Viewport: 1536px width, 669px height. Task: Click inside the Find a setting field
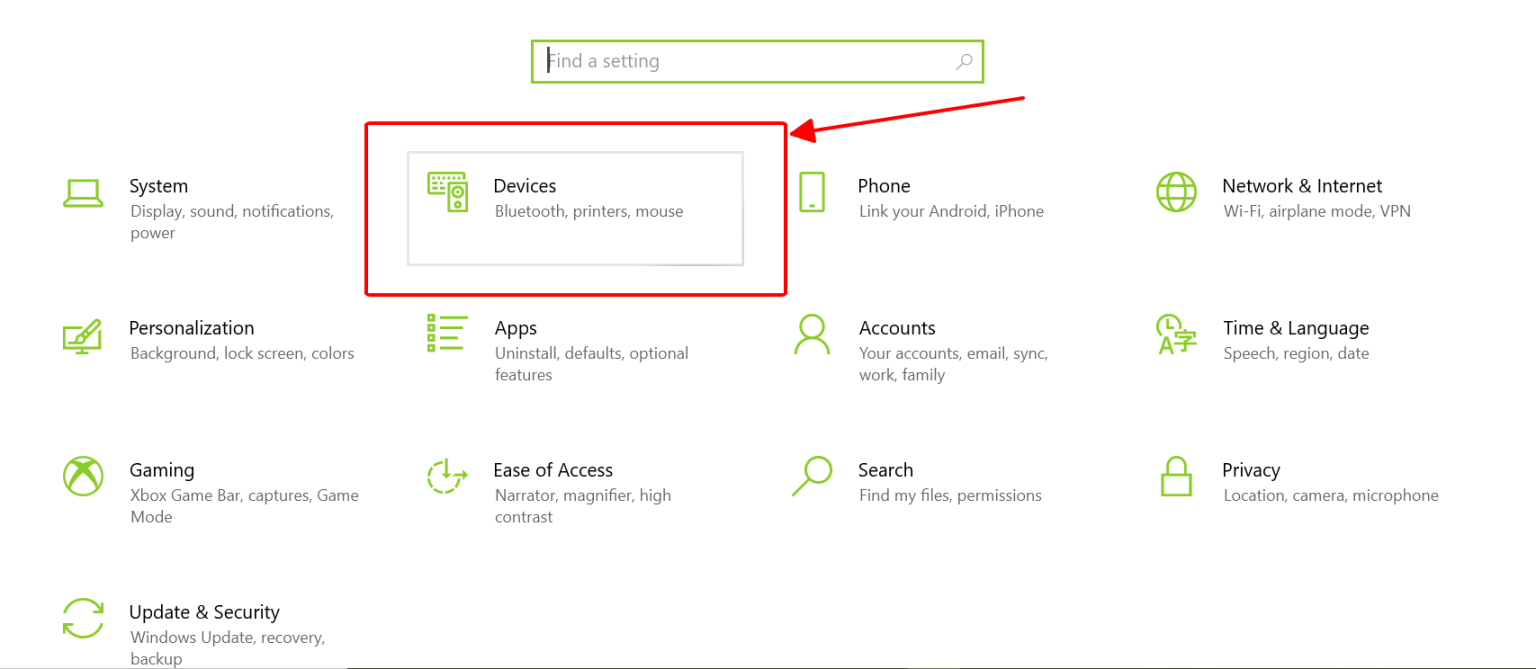tap(750, 62)
